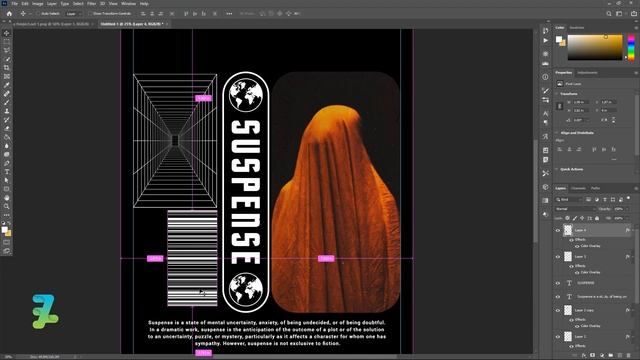
Task: Collapse Layer 4 effects fx arrow
Action: pyautogui.click(x=633, y=230)
